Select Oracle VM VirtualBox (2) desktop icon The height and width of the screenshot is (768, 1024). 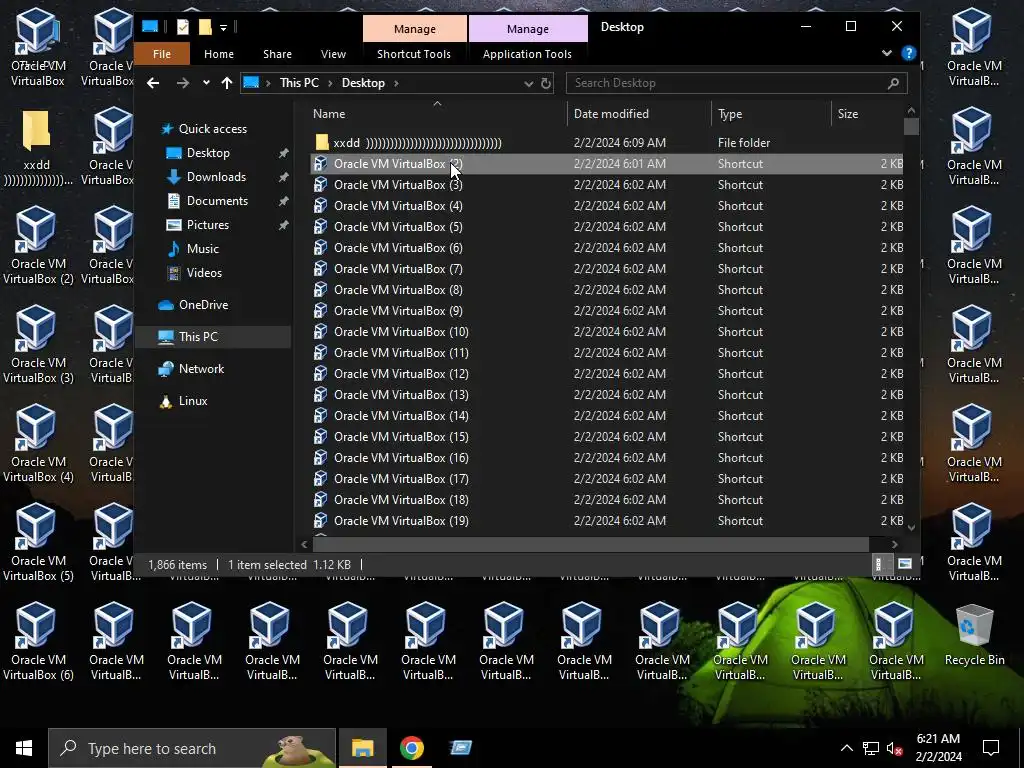point(38,246)
